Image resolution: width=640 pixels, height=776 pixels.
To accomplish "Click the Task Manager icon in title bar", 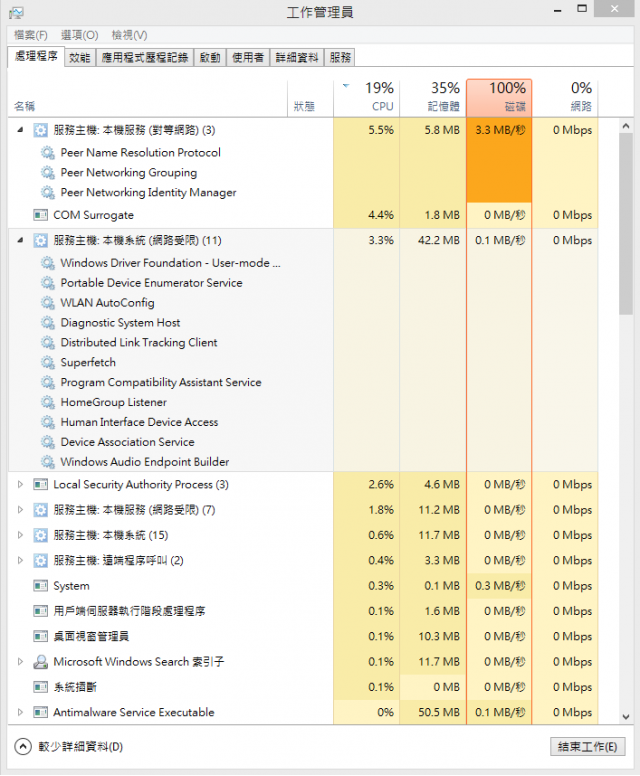I will 16,12.
